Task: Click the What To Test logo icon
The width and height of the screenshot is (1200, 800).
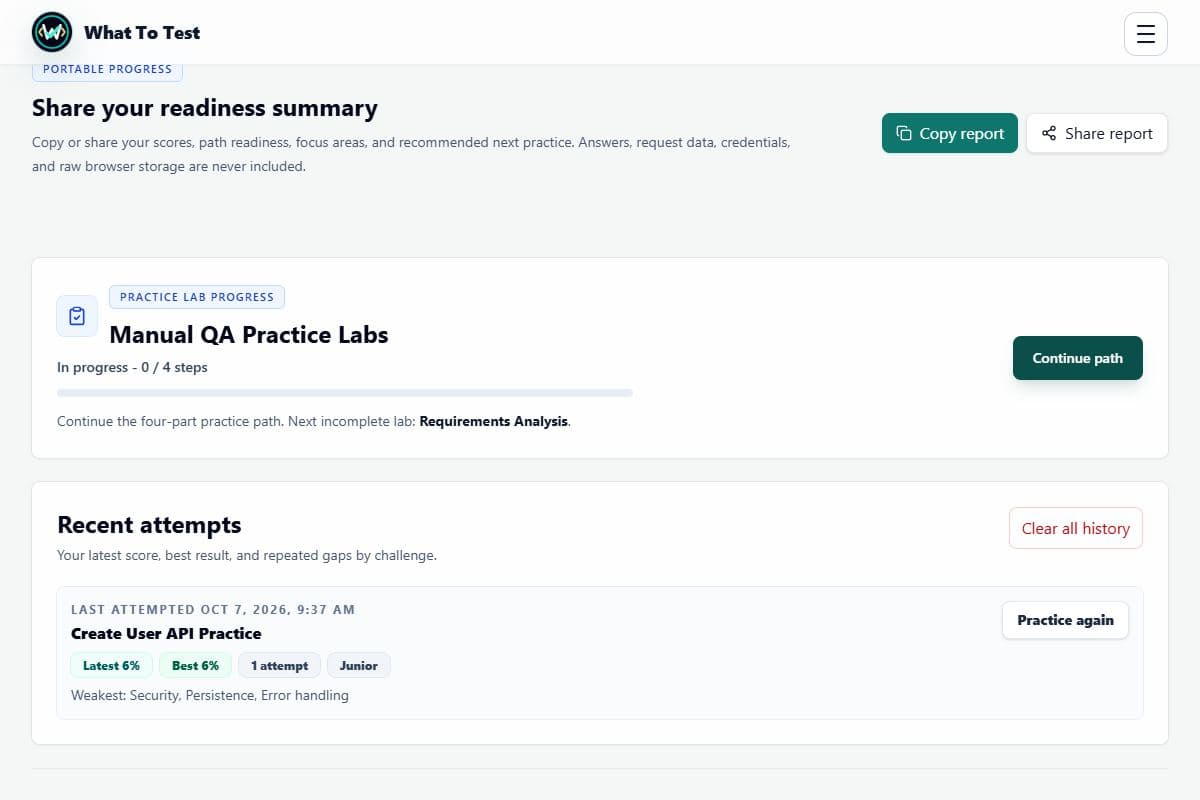Action: 52,33
